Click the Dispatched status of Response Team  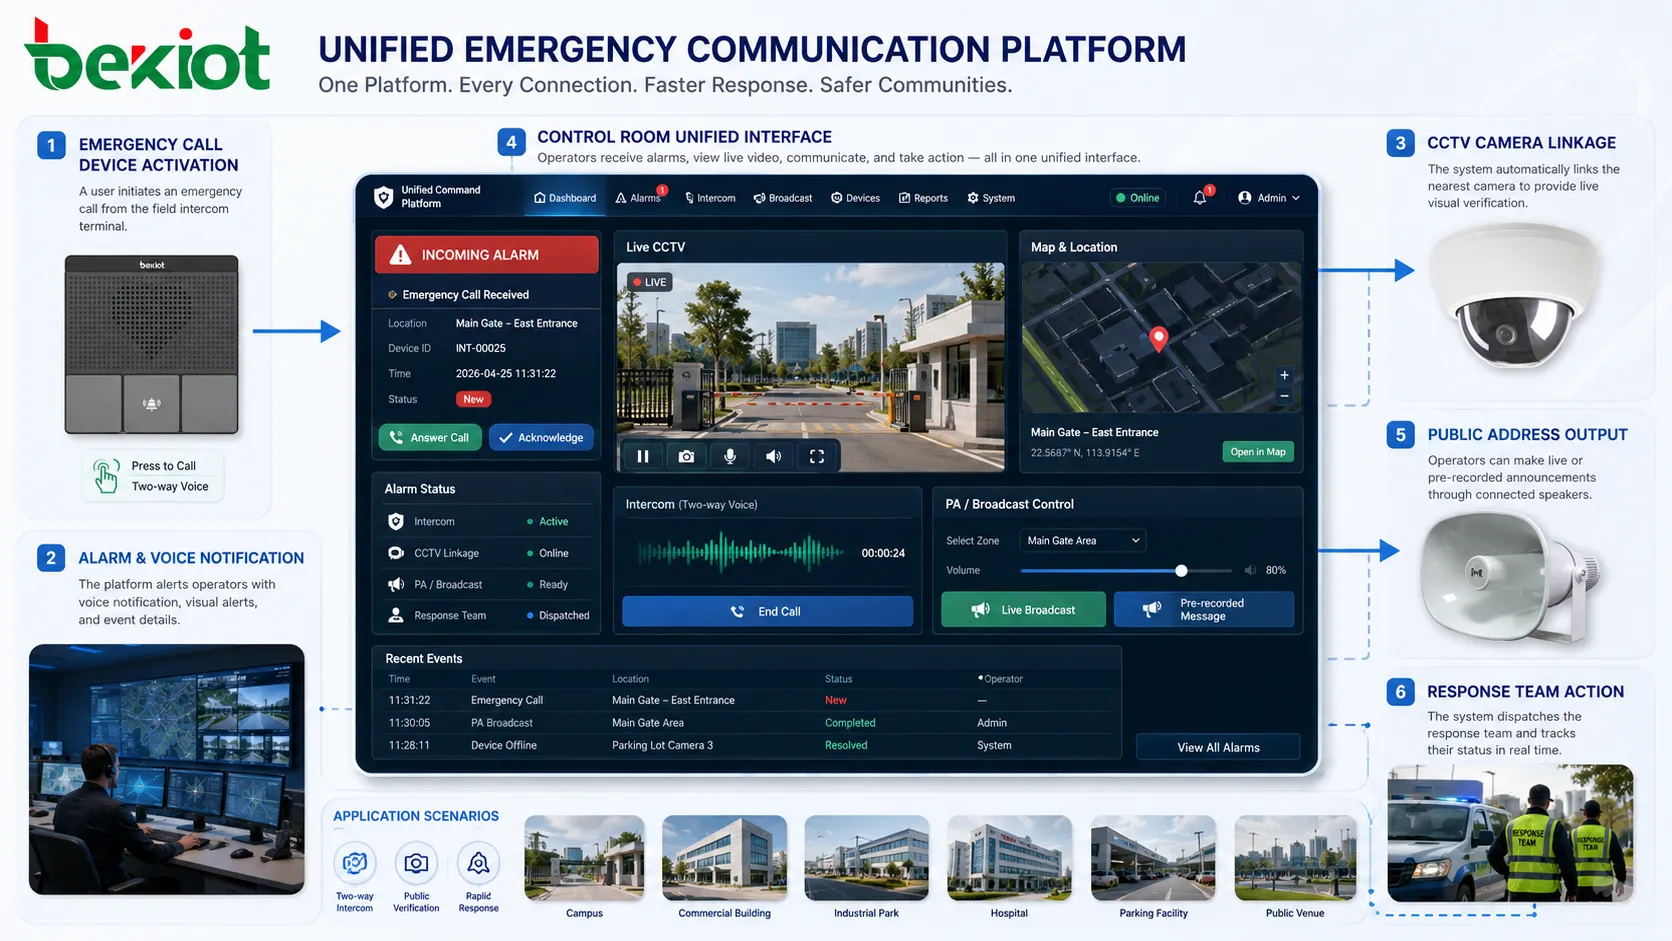pyautogui.click(x=564, y=615)
